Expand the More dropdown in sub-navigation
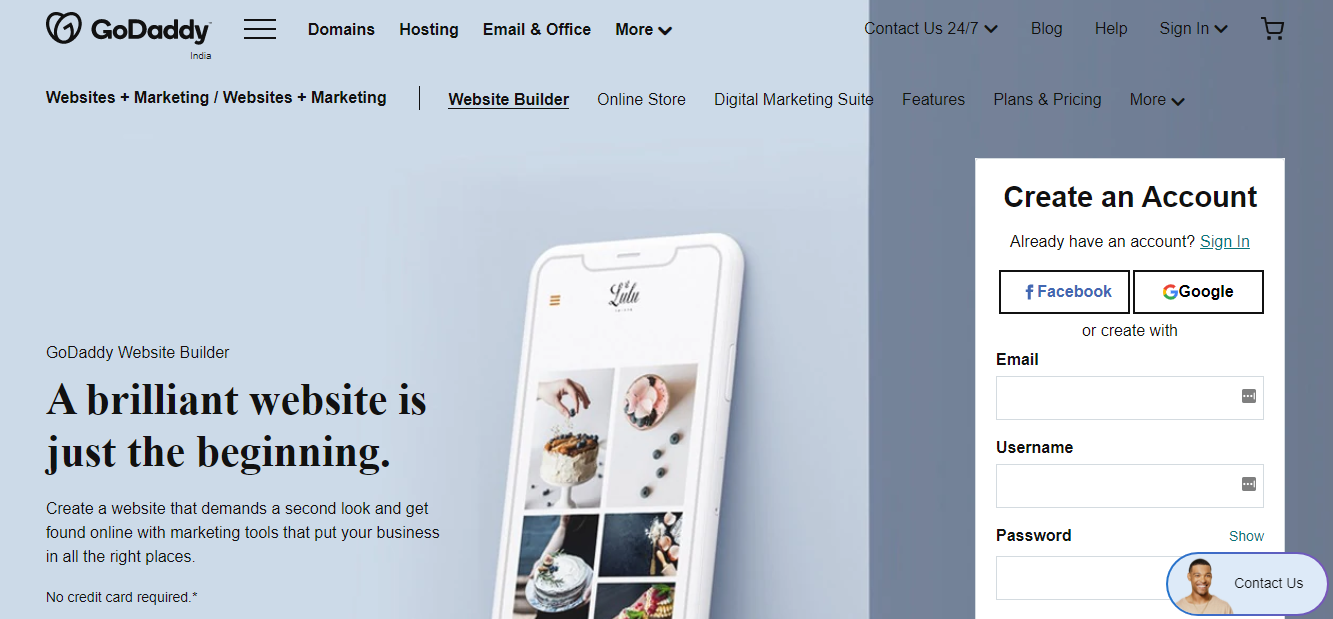 coord(1157,100)
